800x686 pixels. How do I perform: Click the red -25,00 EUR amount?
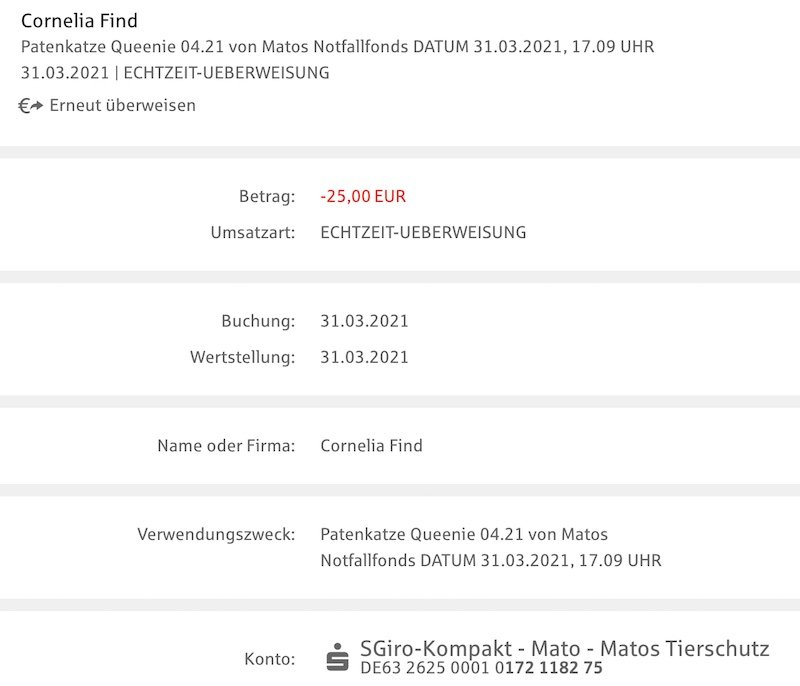click(363, 196)
